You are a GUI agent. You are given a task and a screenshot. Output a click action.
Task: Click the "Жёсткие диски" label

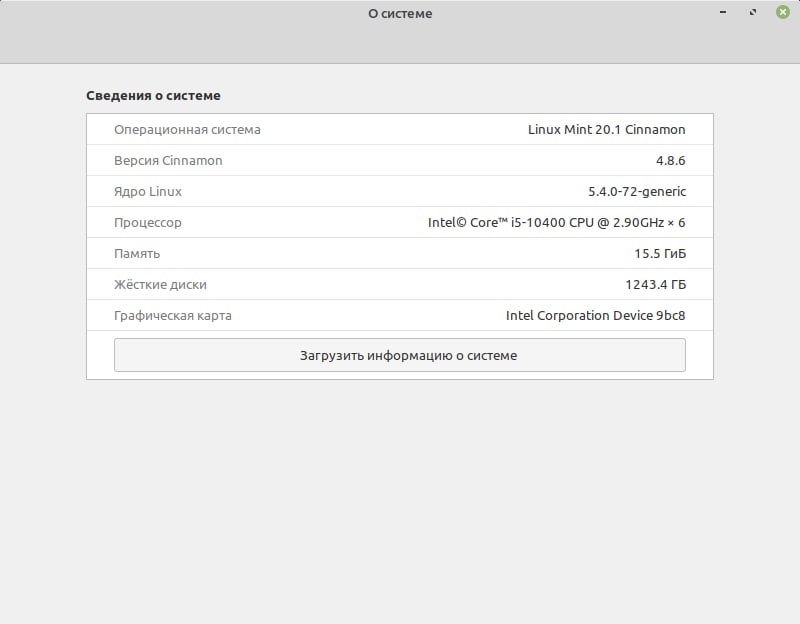point(160,285)
